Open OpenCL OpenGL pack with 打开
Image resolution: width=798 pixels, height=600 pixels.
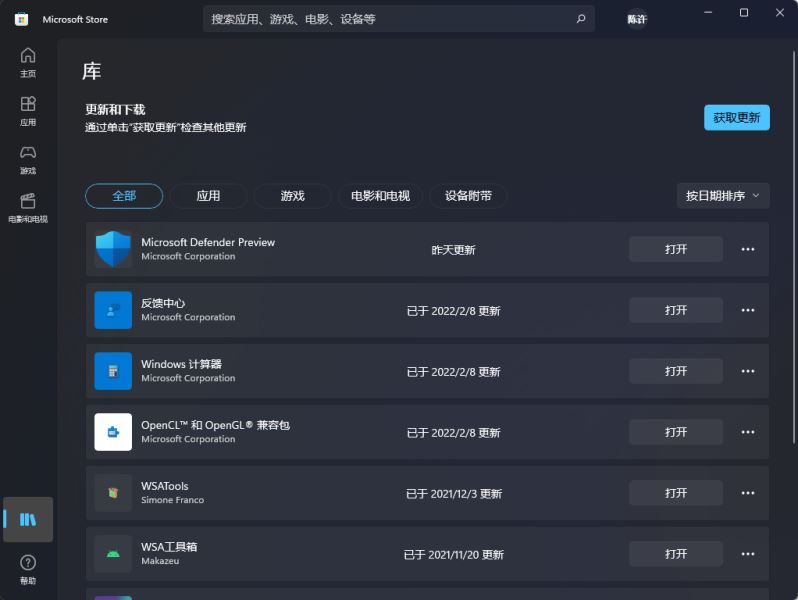pos(676,432)
